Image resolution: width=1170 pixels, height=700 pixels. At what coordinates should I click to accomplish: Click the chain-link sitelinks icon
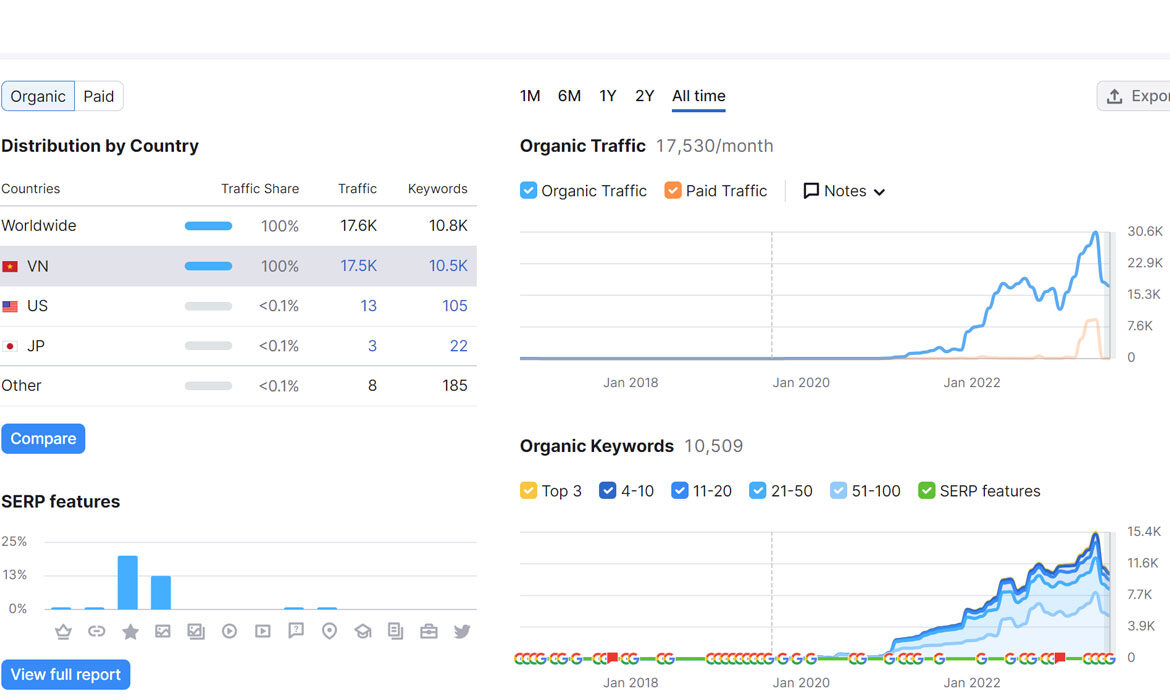96,631
